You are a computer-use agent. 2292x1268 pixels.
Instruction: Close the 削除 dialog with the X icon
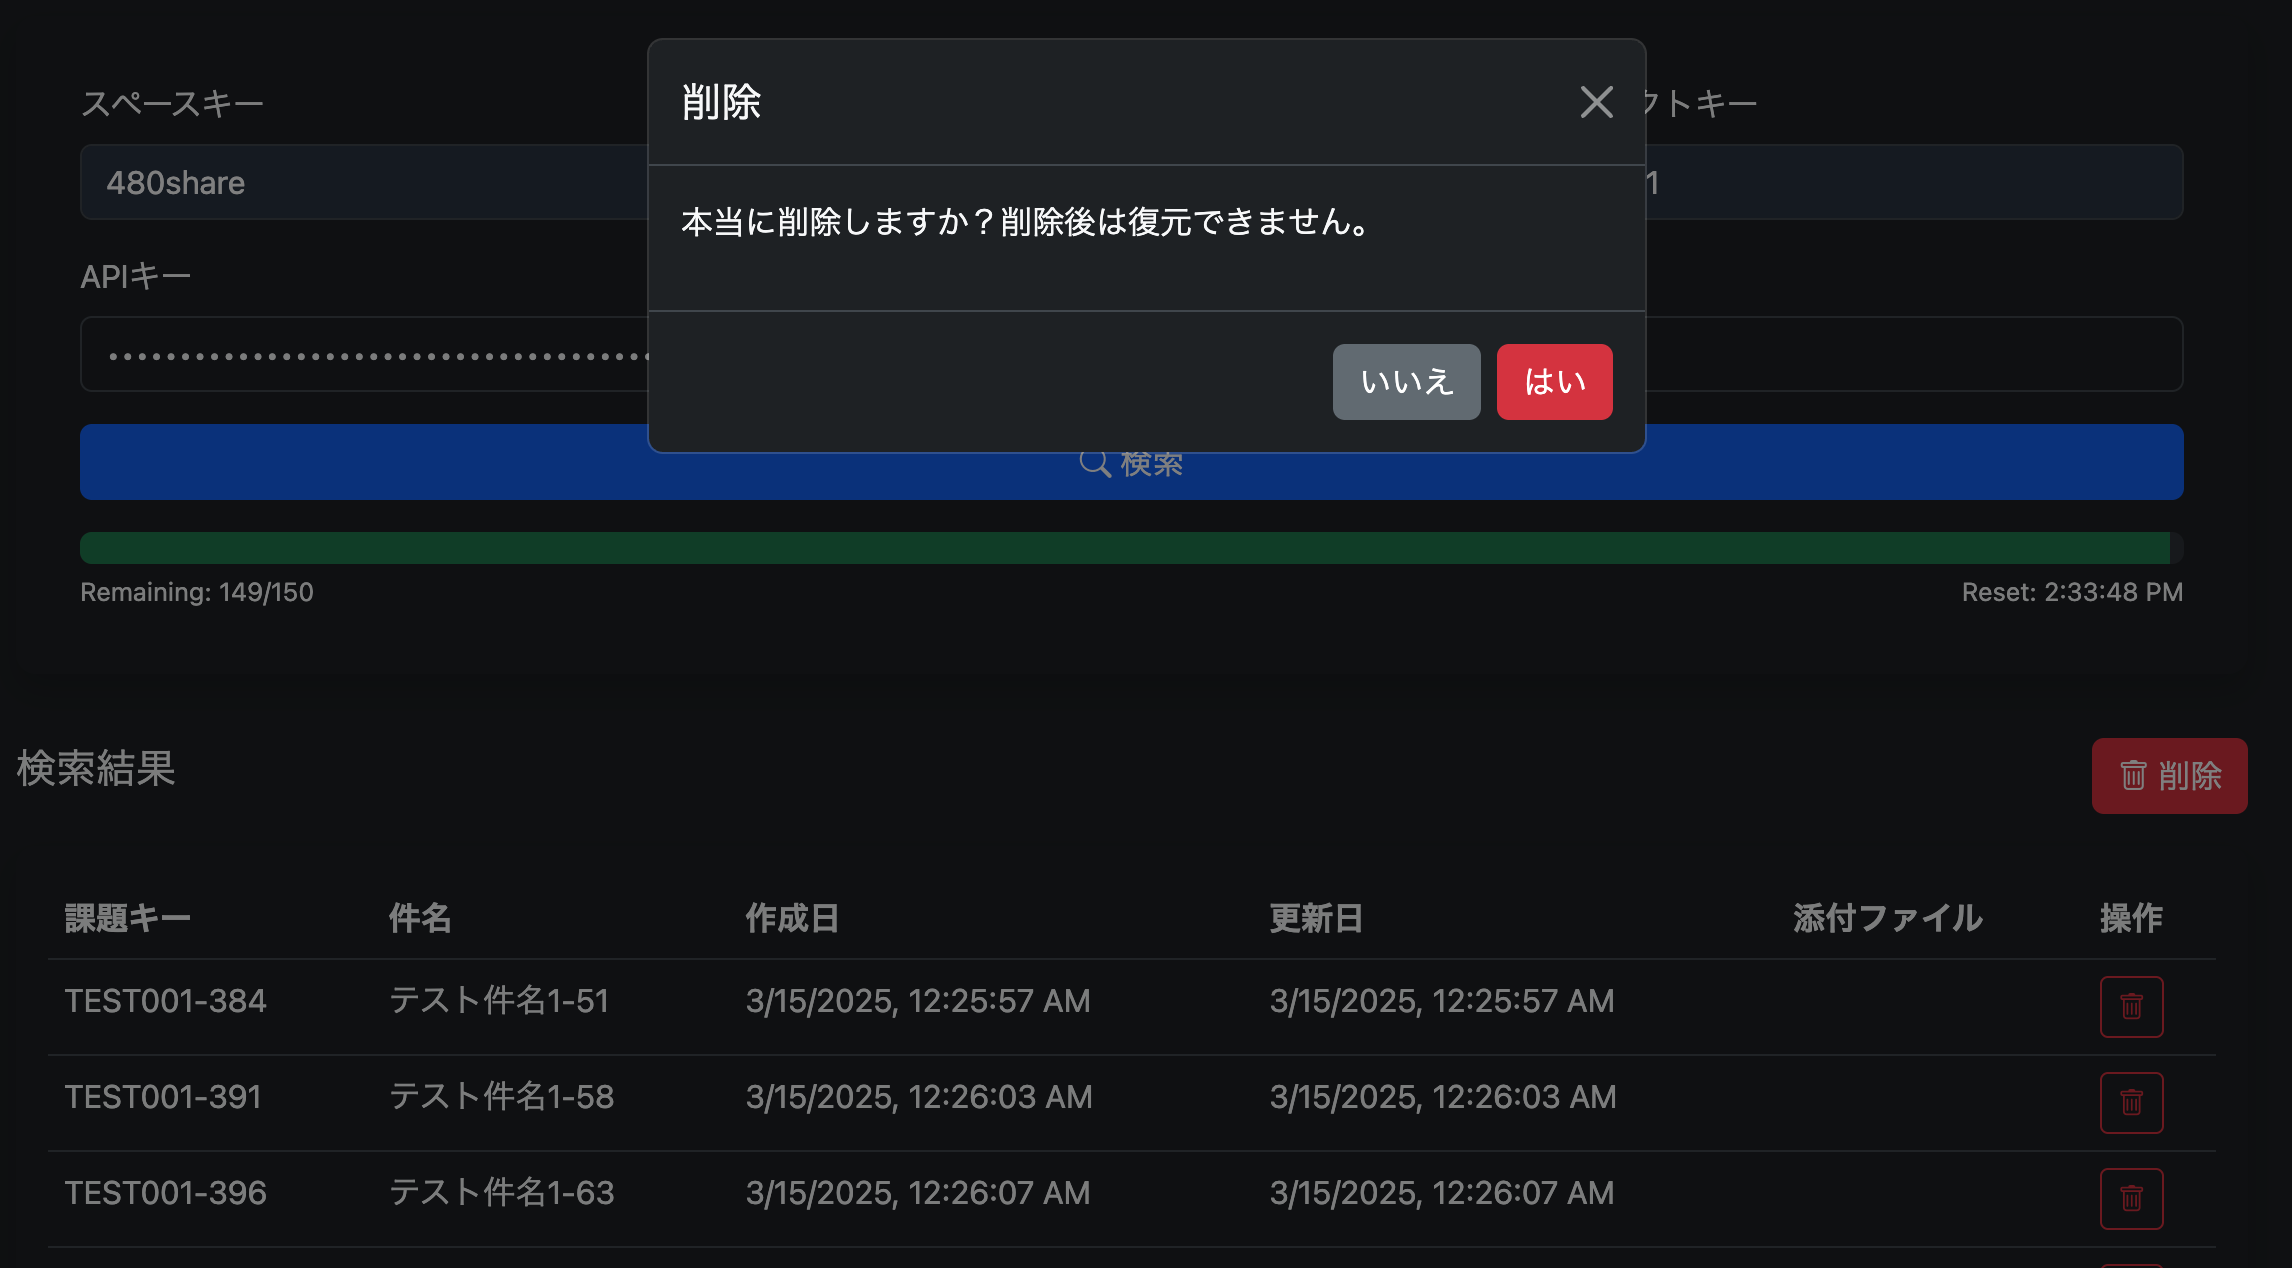[x=1596, y=102]
